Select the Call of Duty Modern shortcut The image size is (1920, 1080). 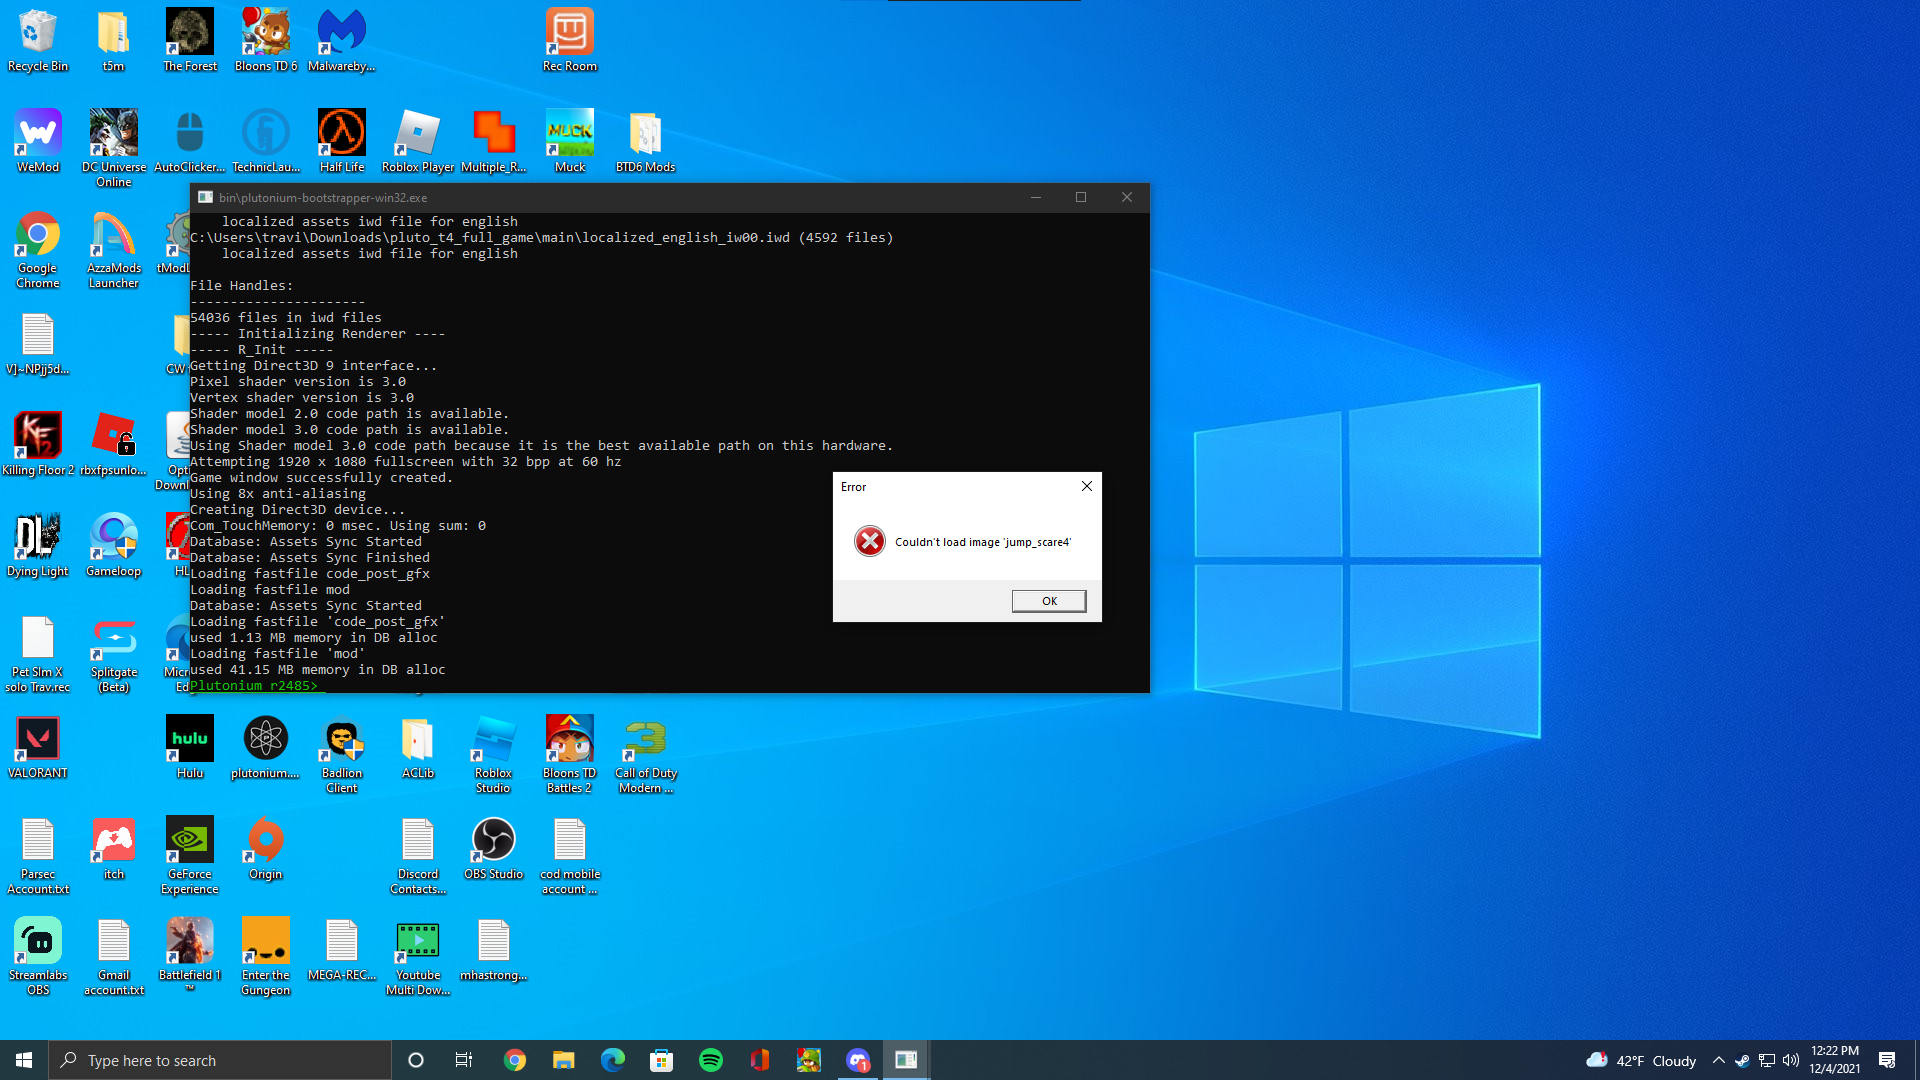pos(646,754)
